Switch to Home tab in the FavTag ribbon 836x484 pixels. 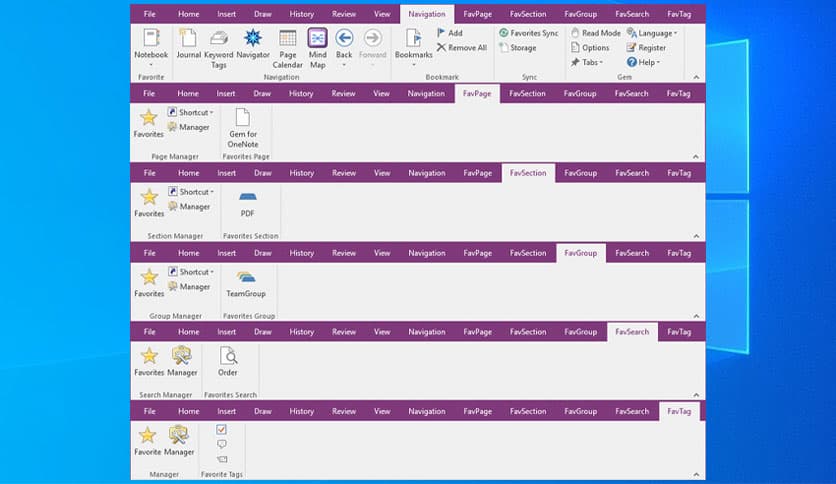pyautogui.click(x=188, y=411)
